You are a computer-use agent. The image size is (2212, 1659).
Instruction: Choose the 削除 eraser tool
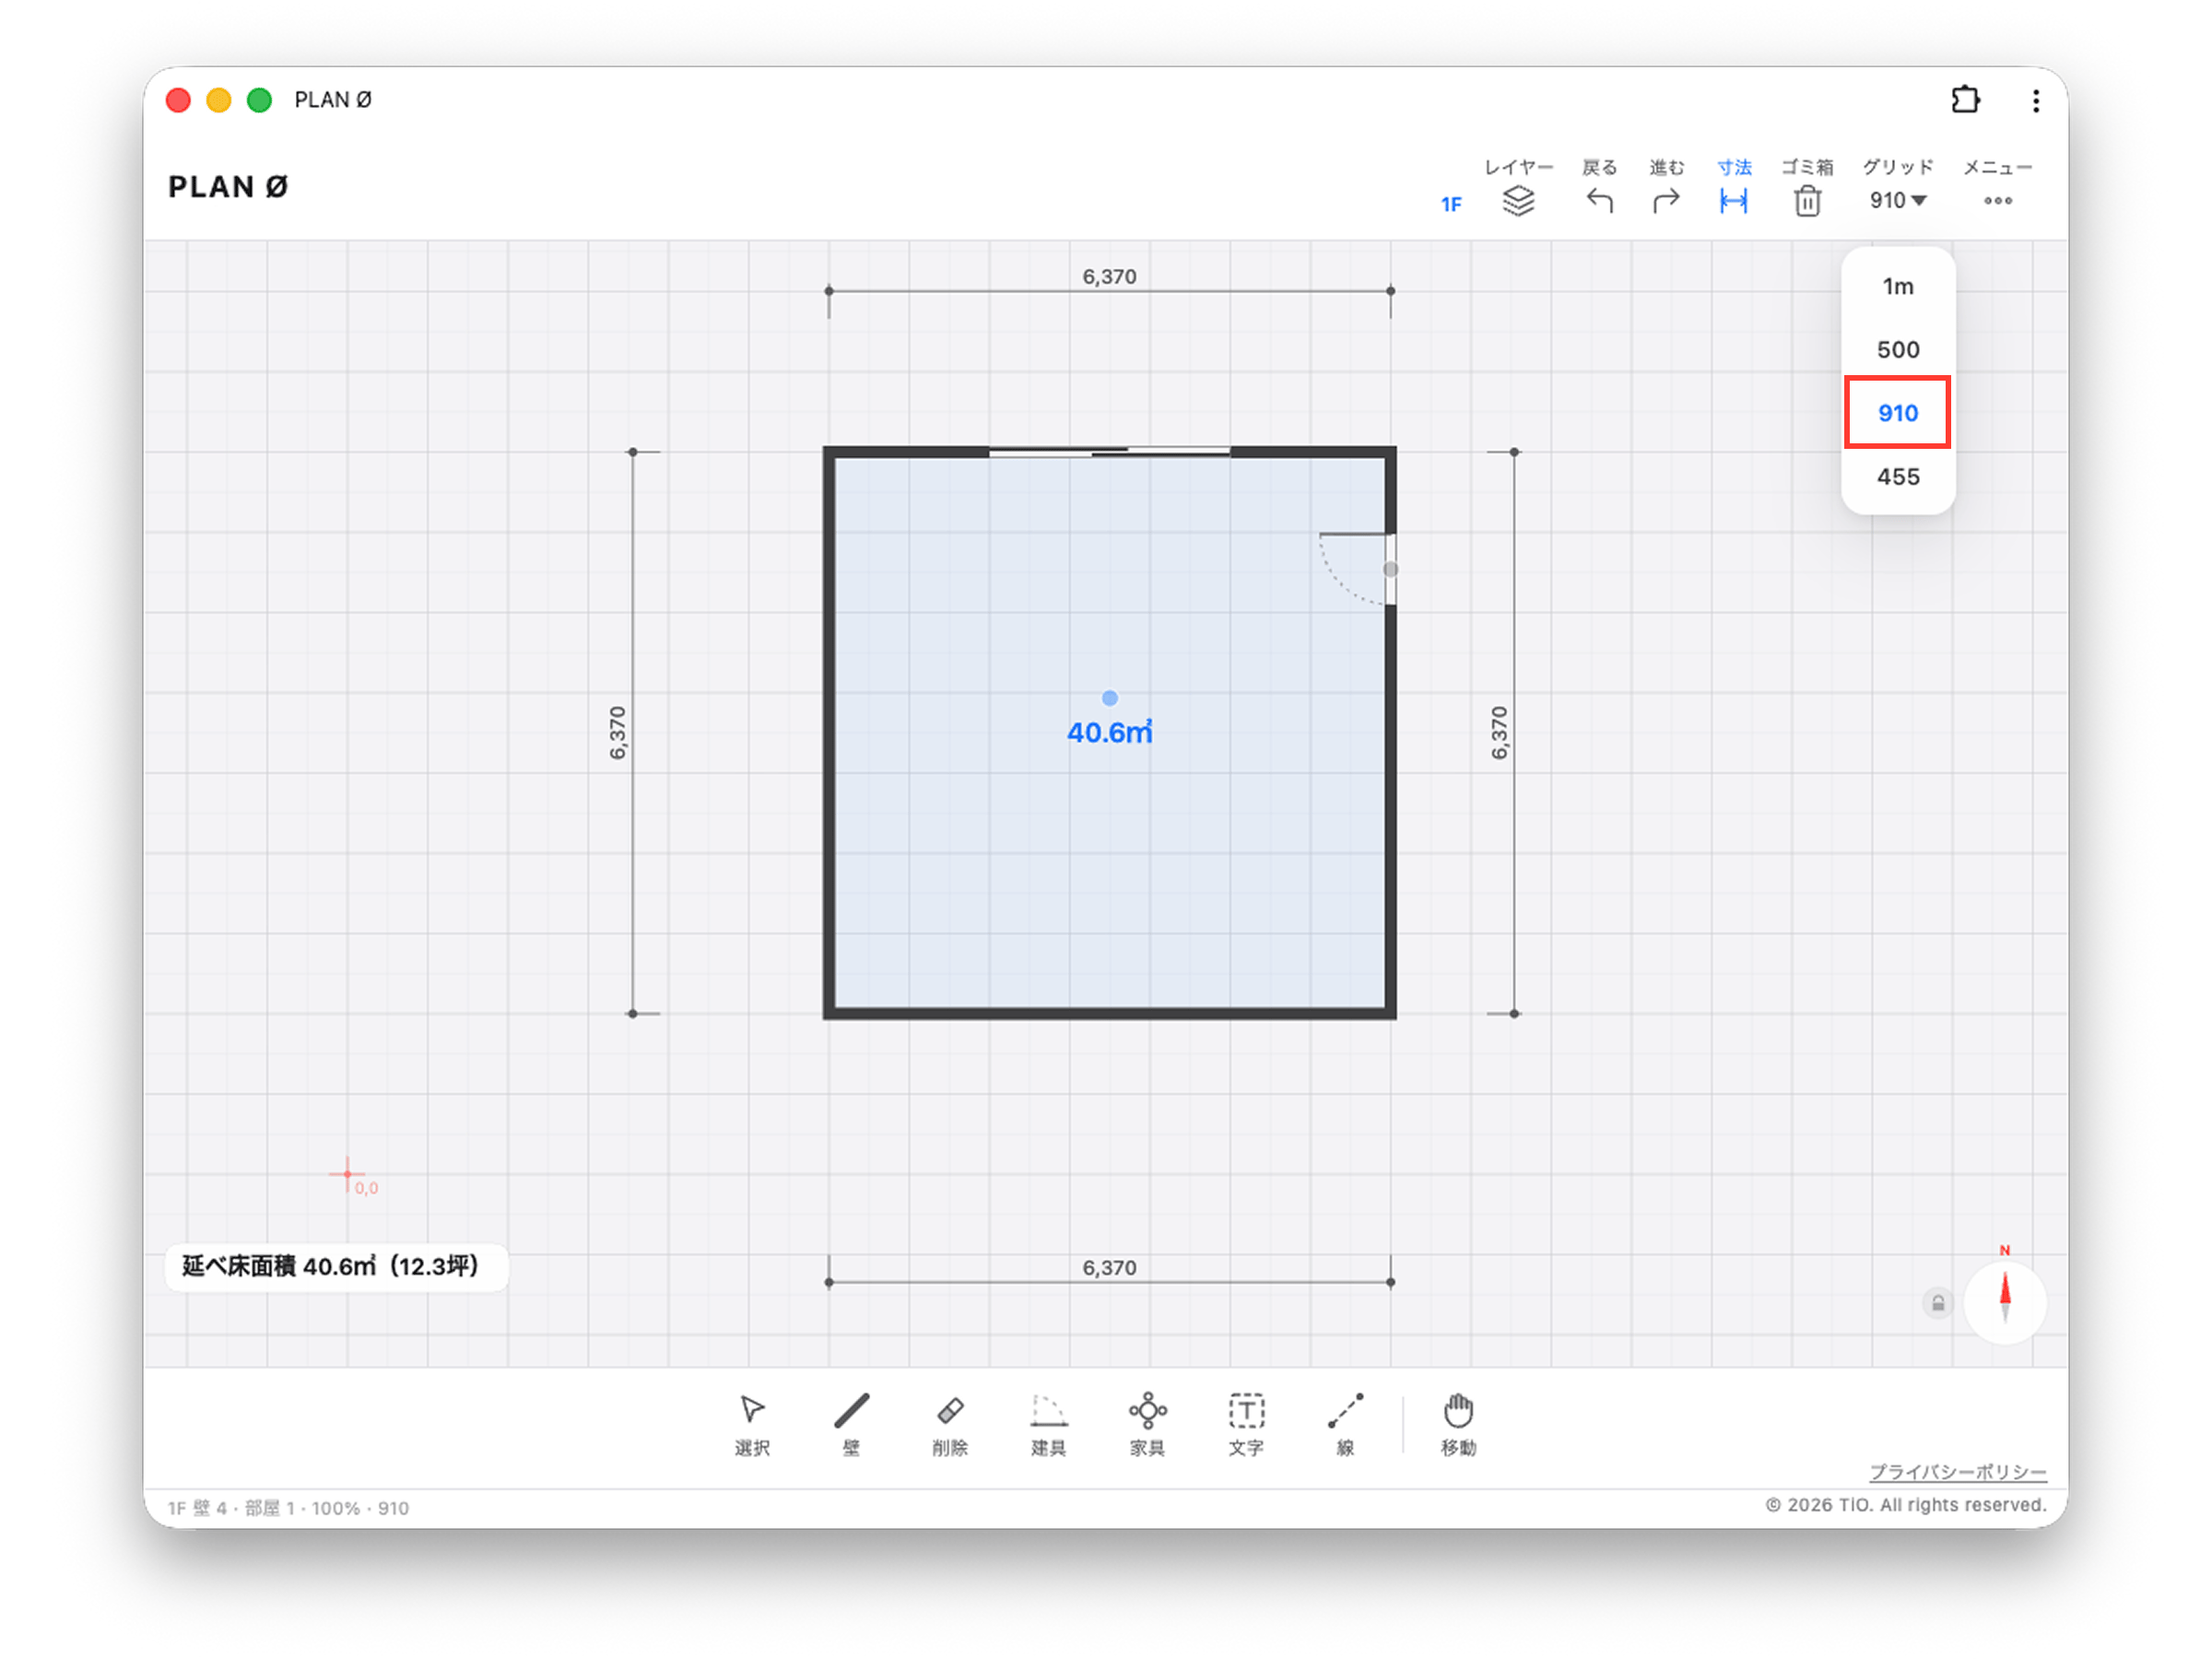click(x=949, y=1424)
